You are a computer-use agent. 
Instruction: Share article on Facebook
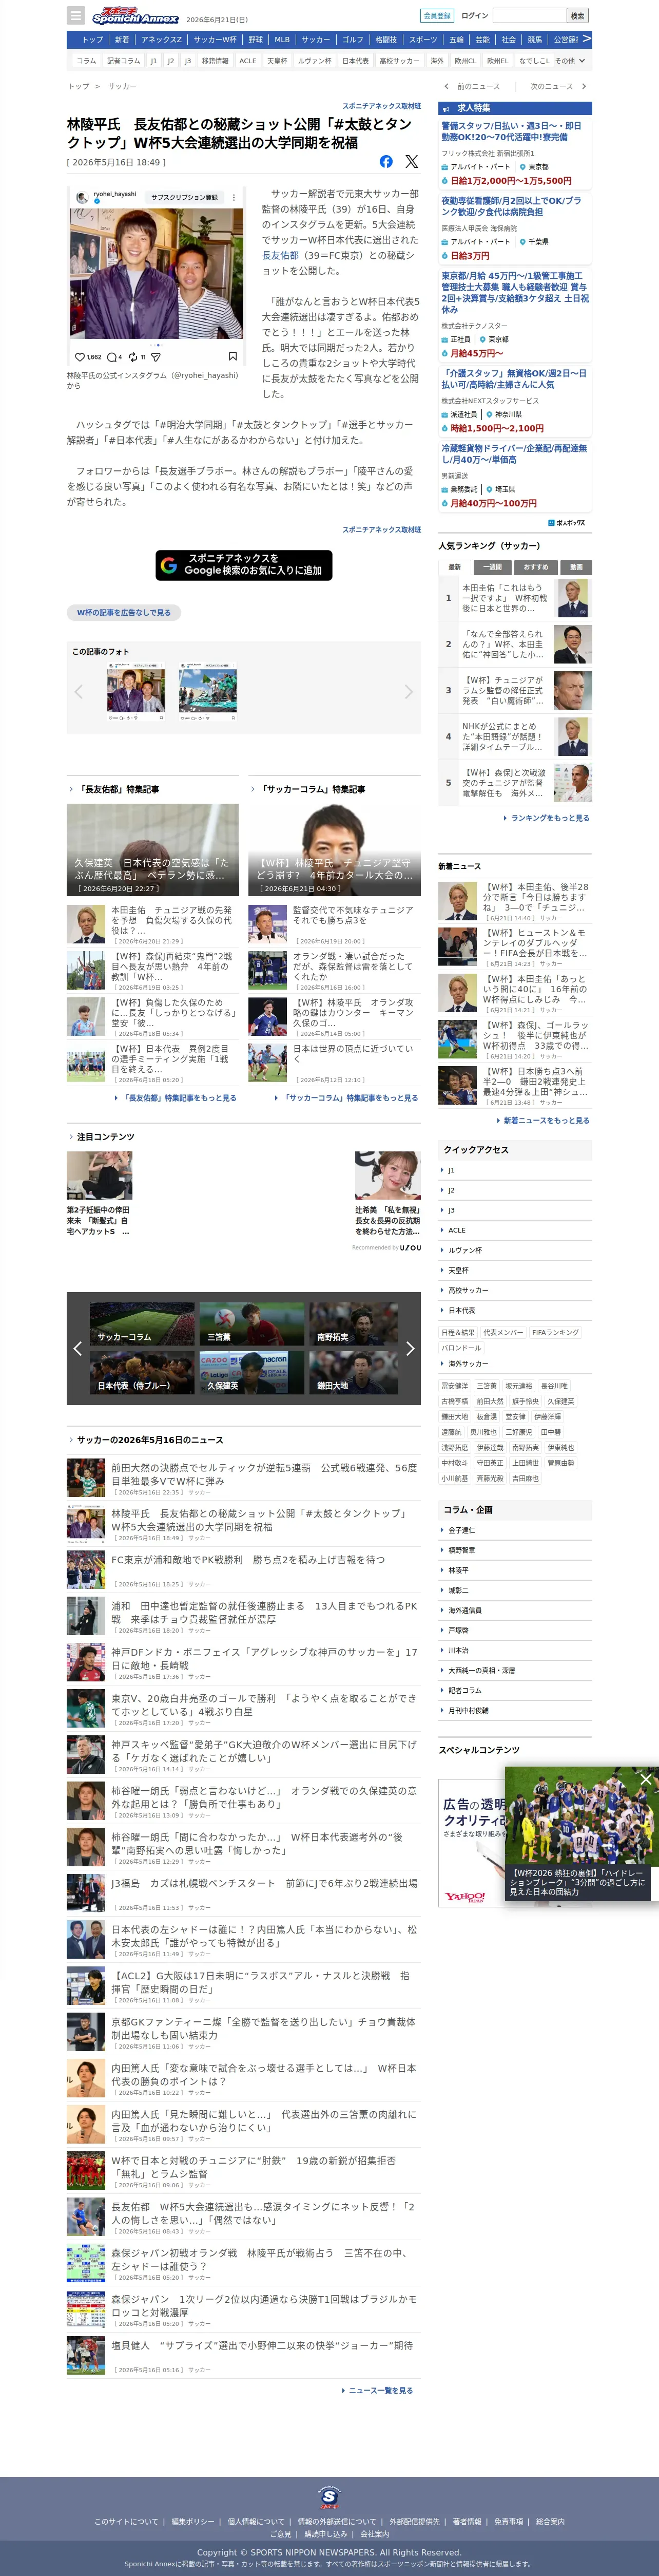click(386, 161)
